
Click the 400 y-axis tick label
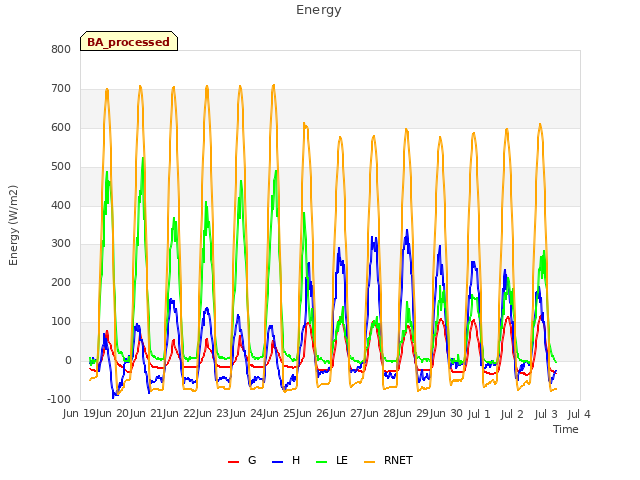(x=61, y=205)
